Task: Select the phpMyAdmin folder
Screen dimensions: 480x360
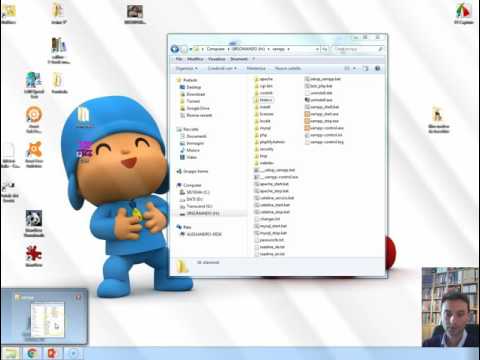Action: (269, 142)
